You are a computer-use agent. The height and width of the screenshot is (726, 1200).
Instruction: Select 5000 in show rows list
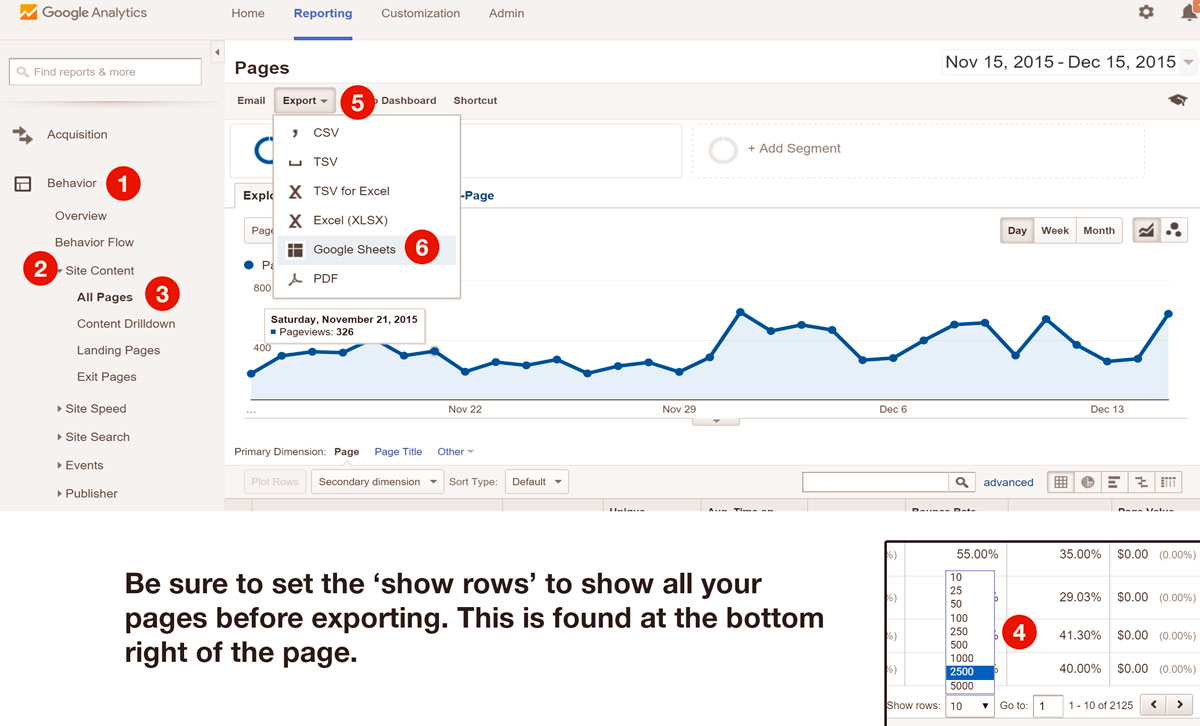pyautogui.click(x=970, y=686)
